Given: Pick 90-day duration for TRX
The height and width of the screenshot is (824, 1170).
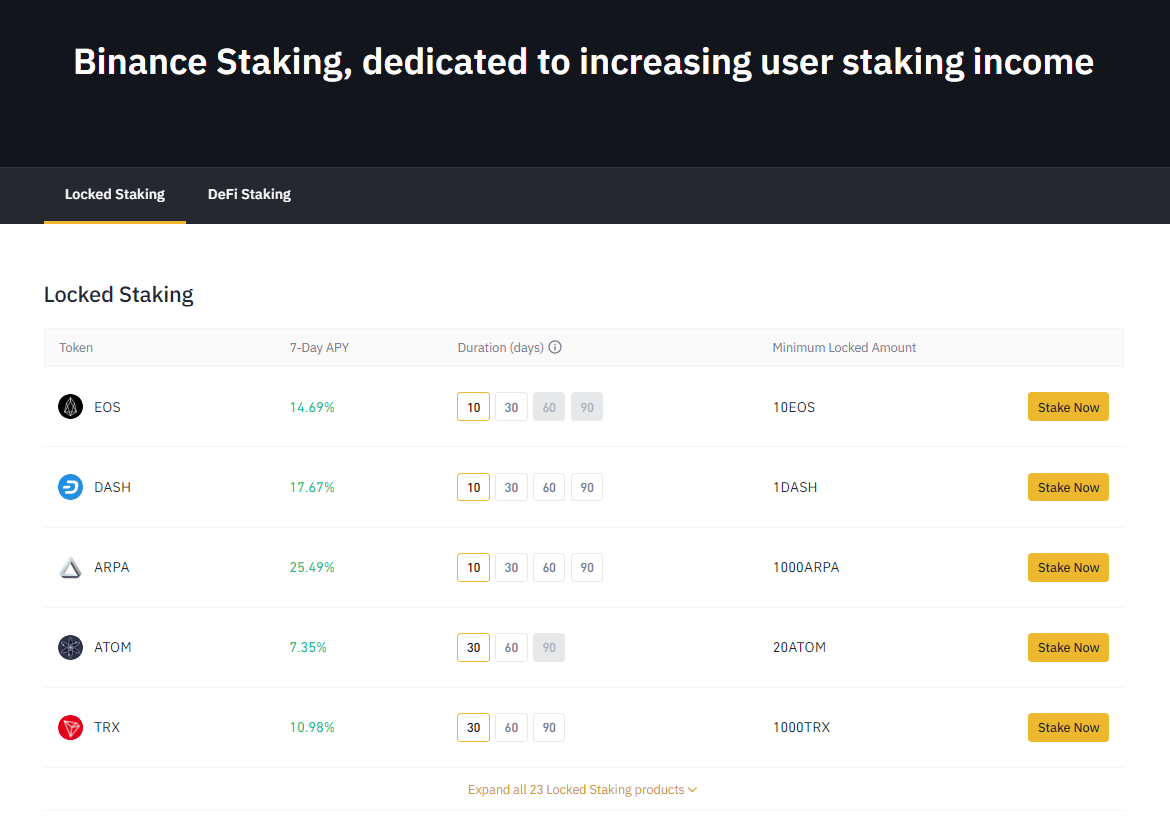Looking at the screenshot, I should pos(549,727).
